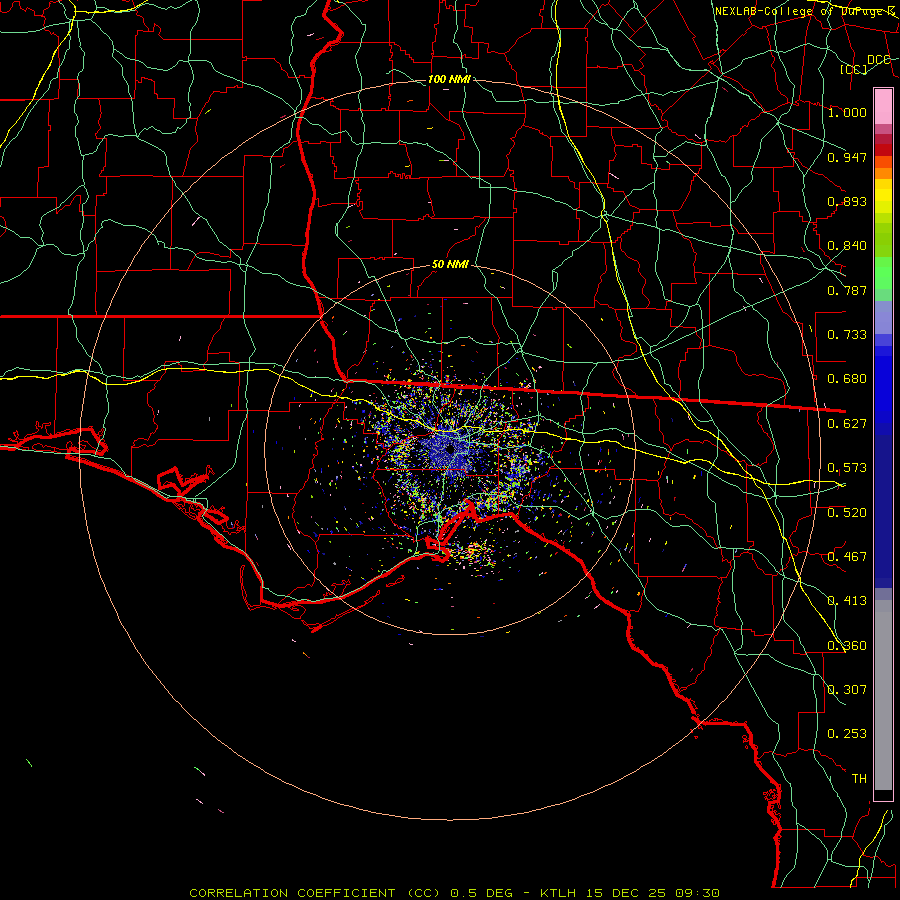The image size is (900, 900).
Task: Click the 0.840 scale value
Action: pos(847,246)
